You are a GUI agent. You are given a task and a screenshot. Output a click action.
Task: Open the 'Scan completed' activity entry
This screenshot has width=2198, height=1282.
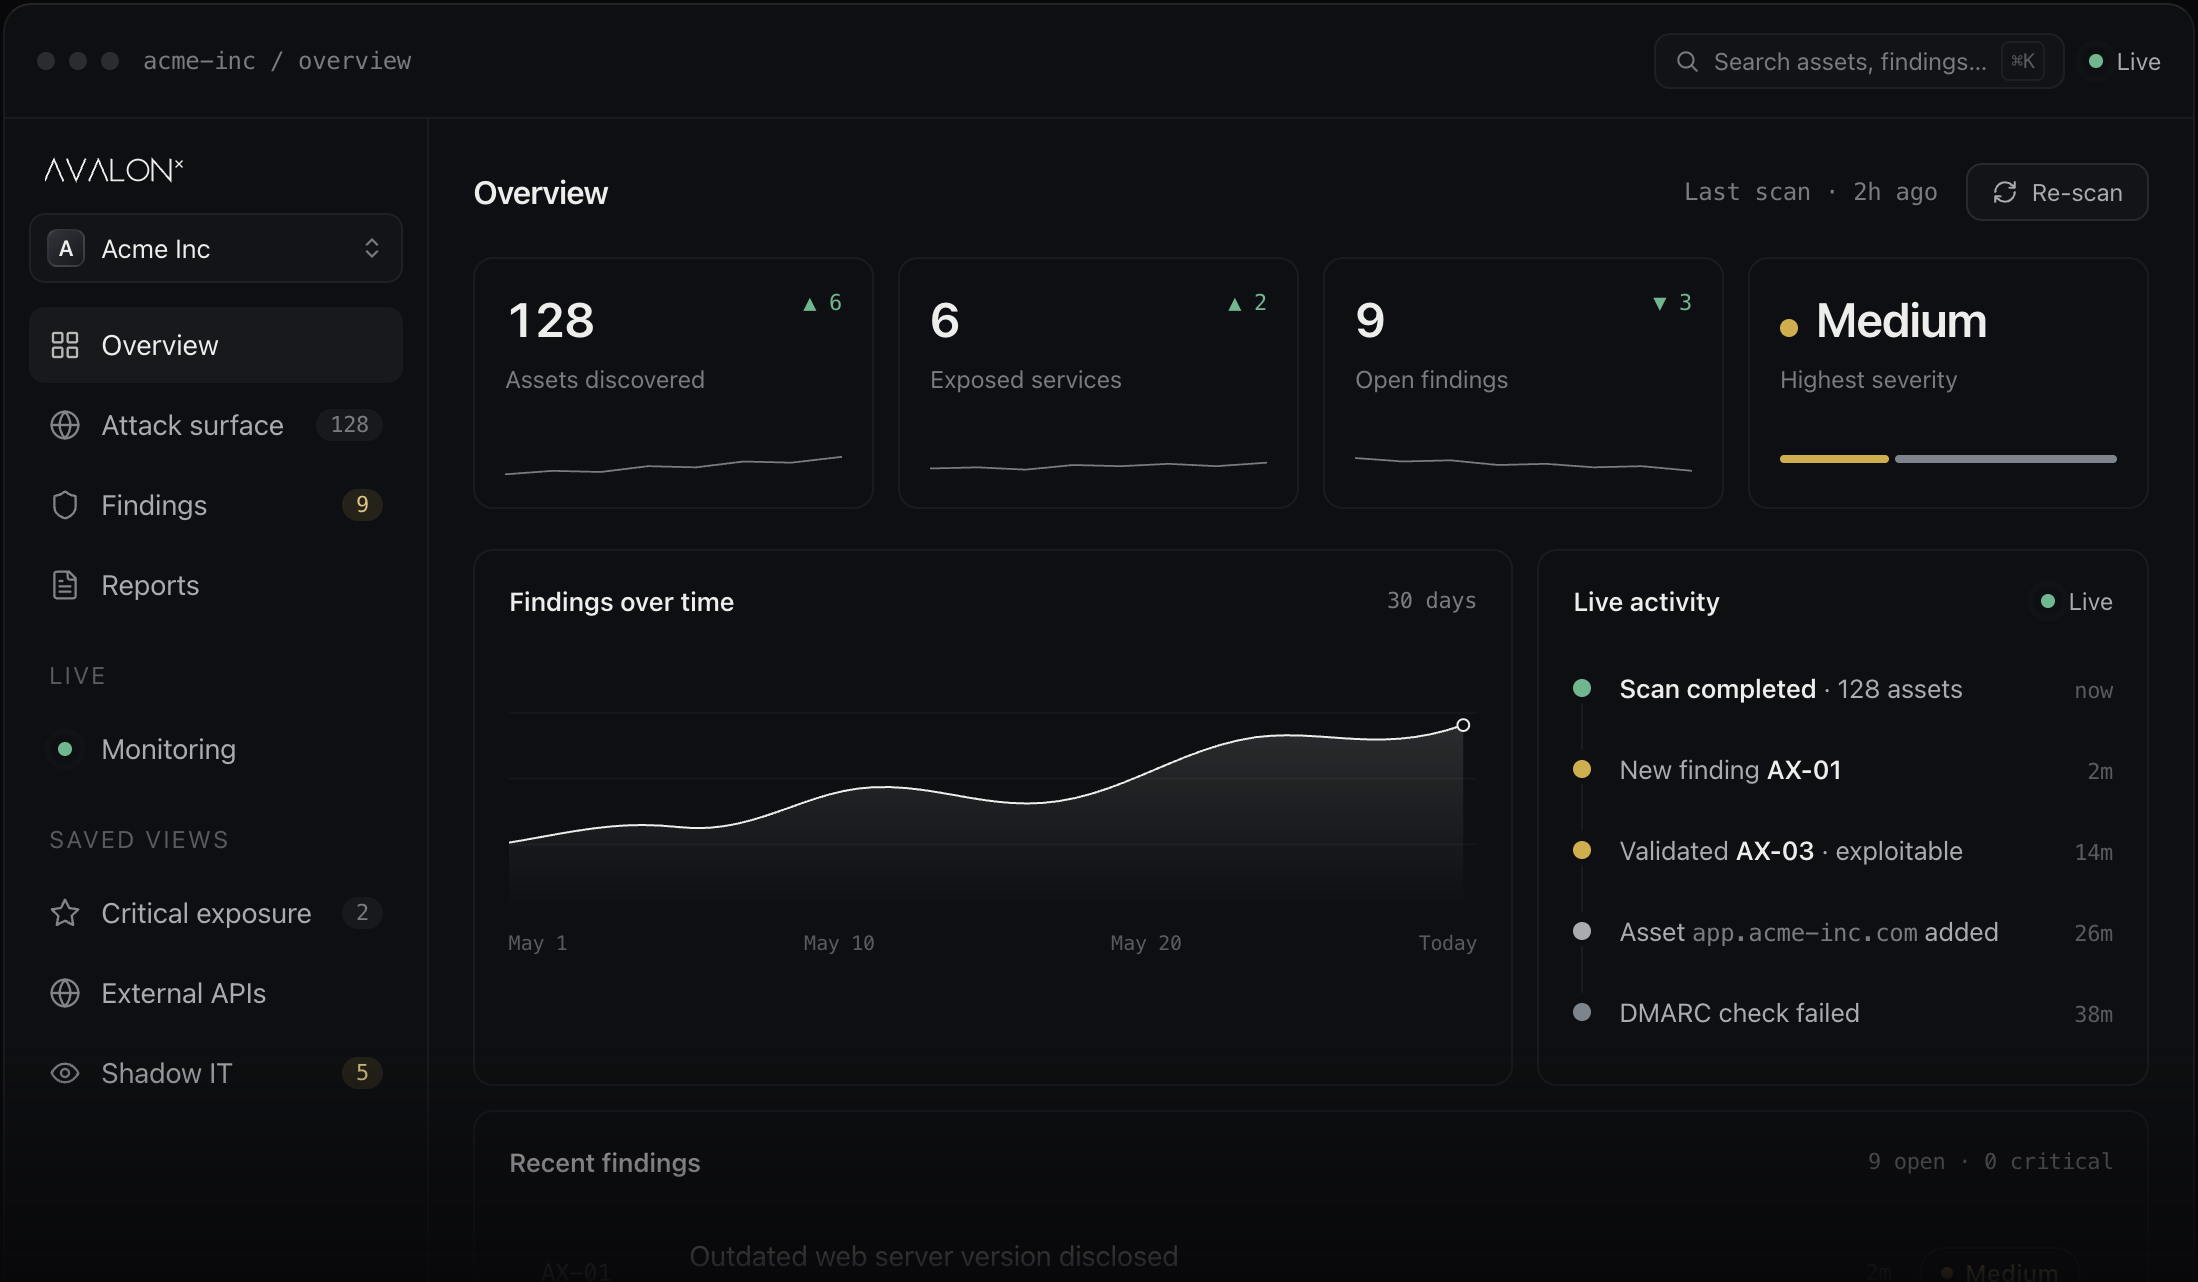1843,689
